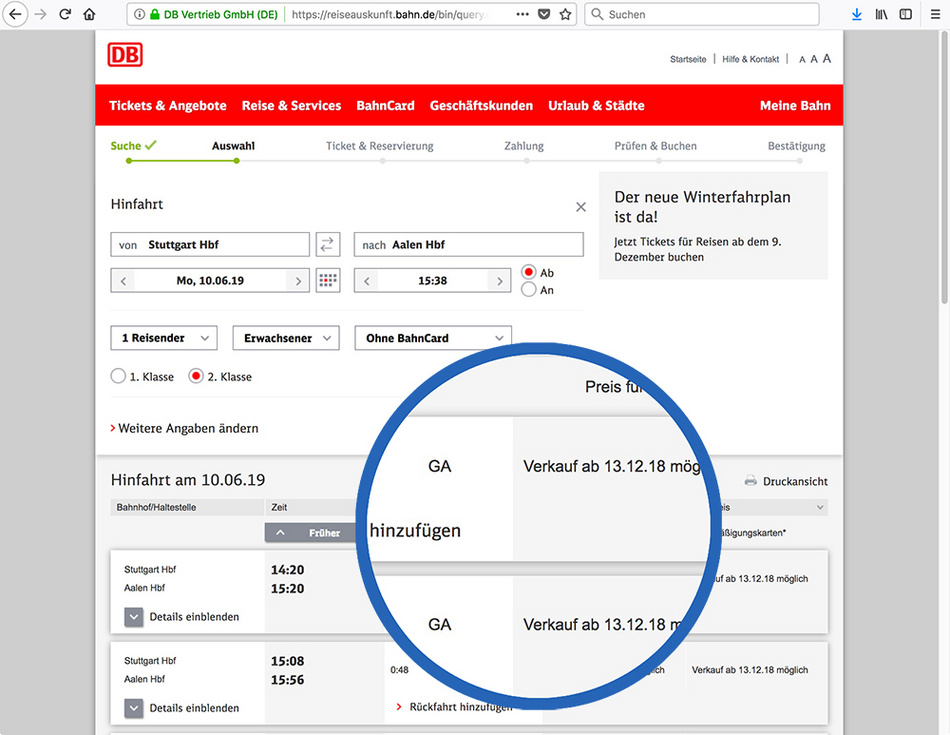Choose 1. Klasse radio button
The image size is (950, 735).
[x=118, y=376]
